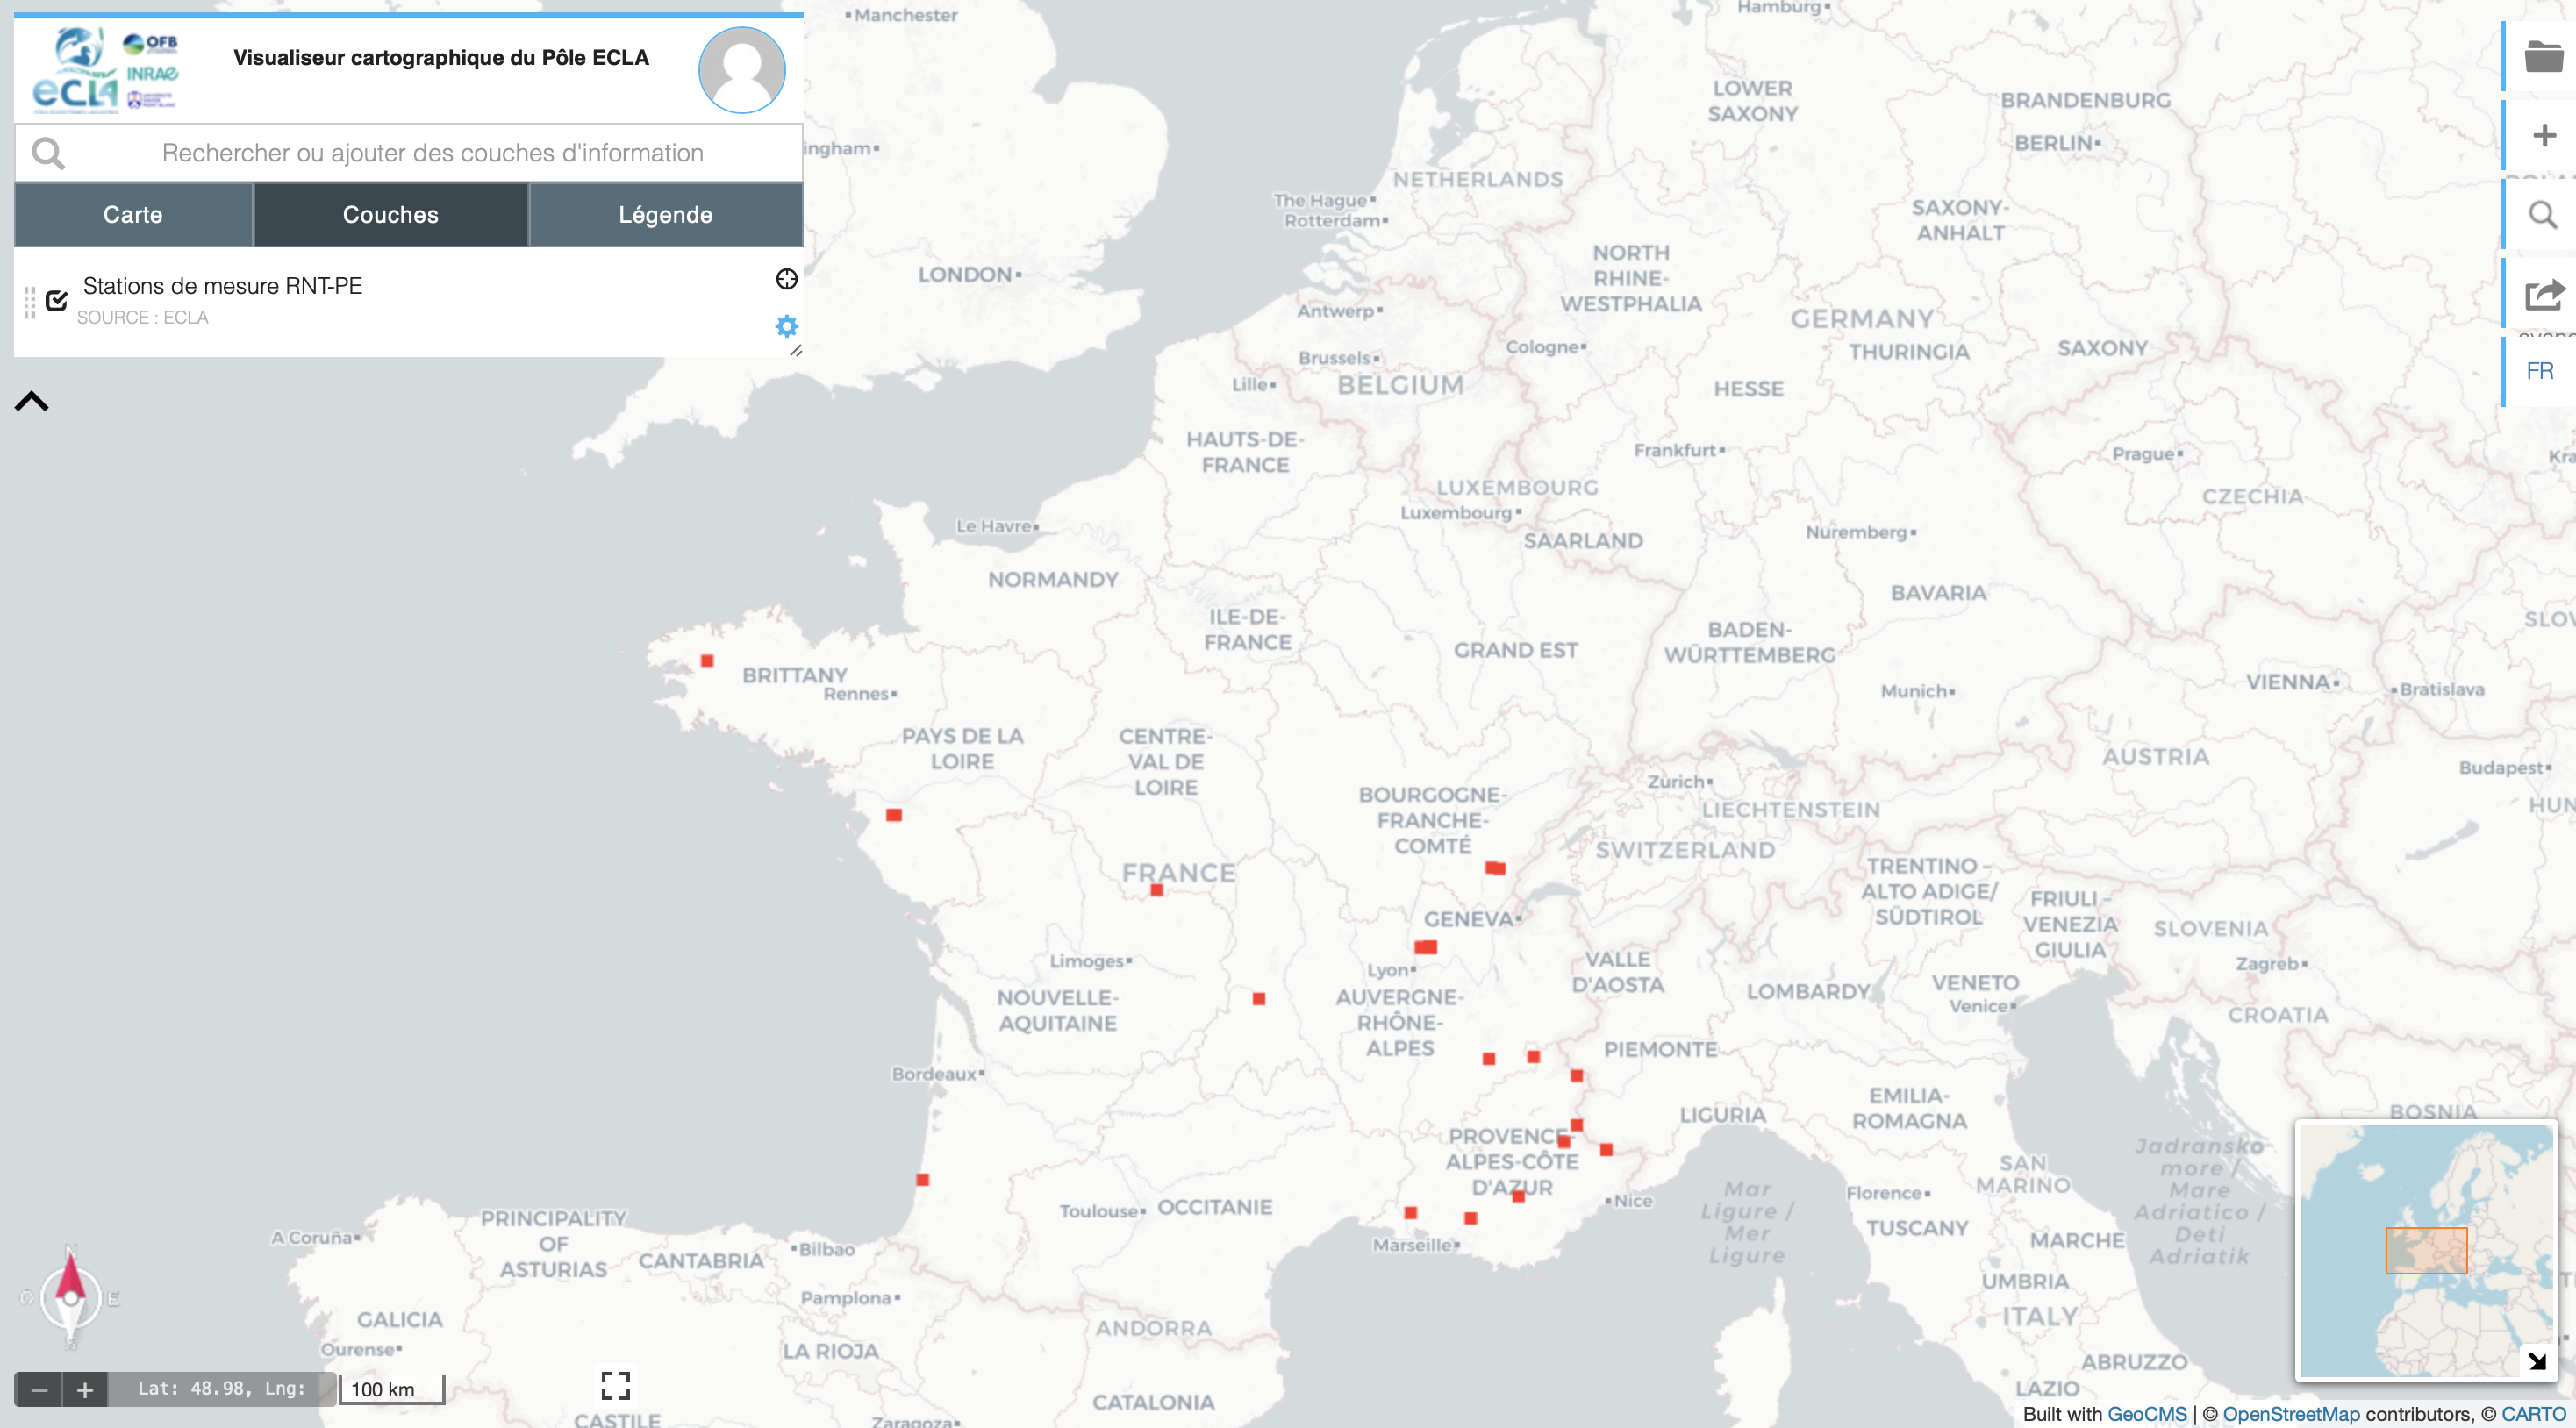Select the station marker in Brittany
The image size is (2576, 1428).
tap(707, 661)
